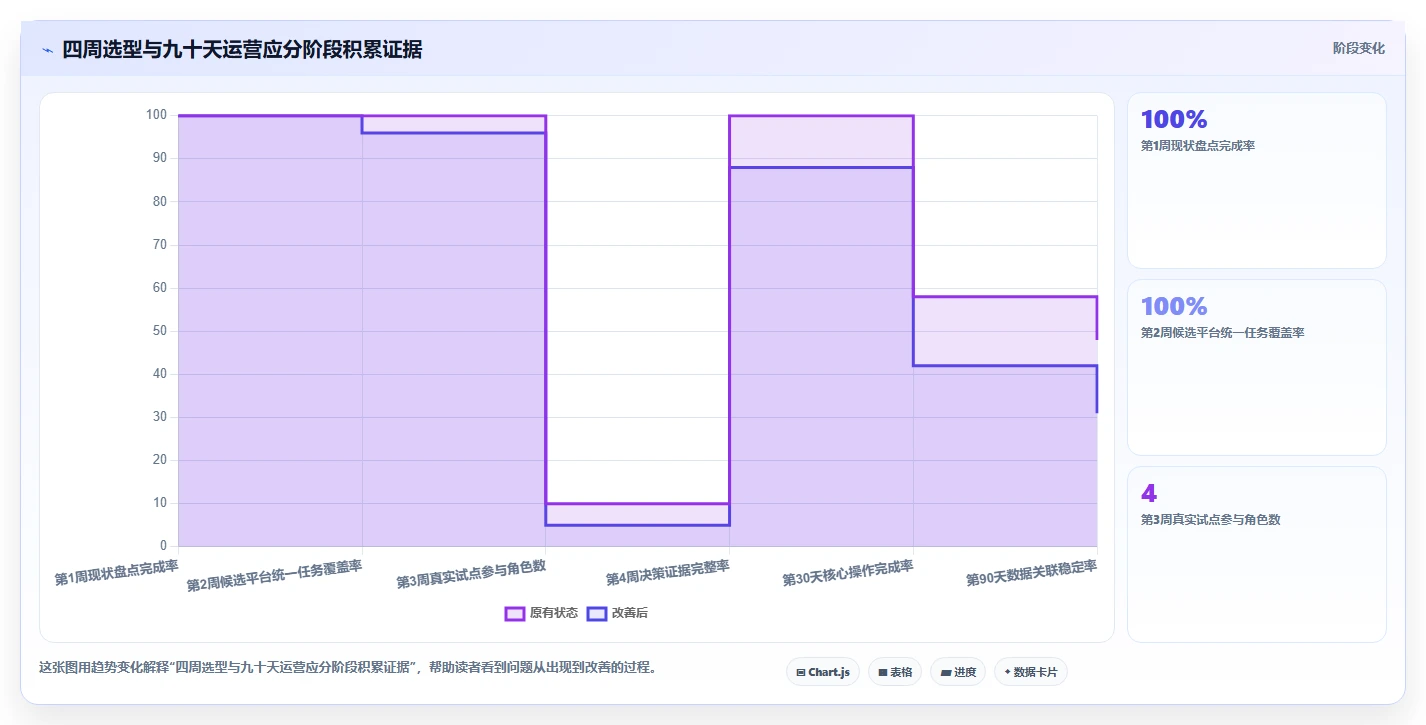Click the value 4 in the third card
The image size is (1426, 725).
(x=1148, y=493)
